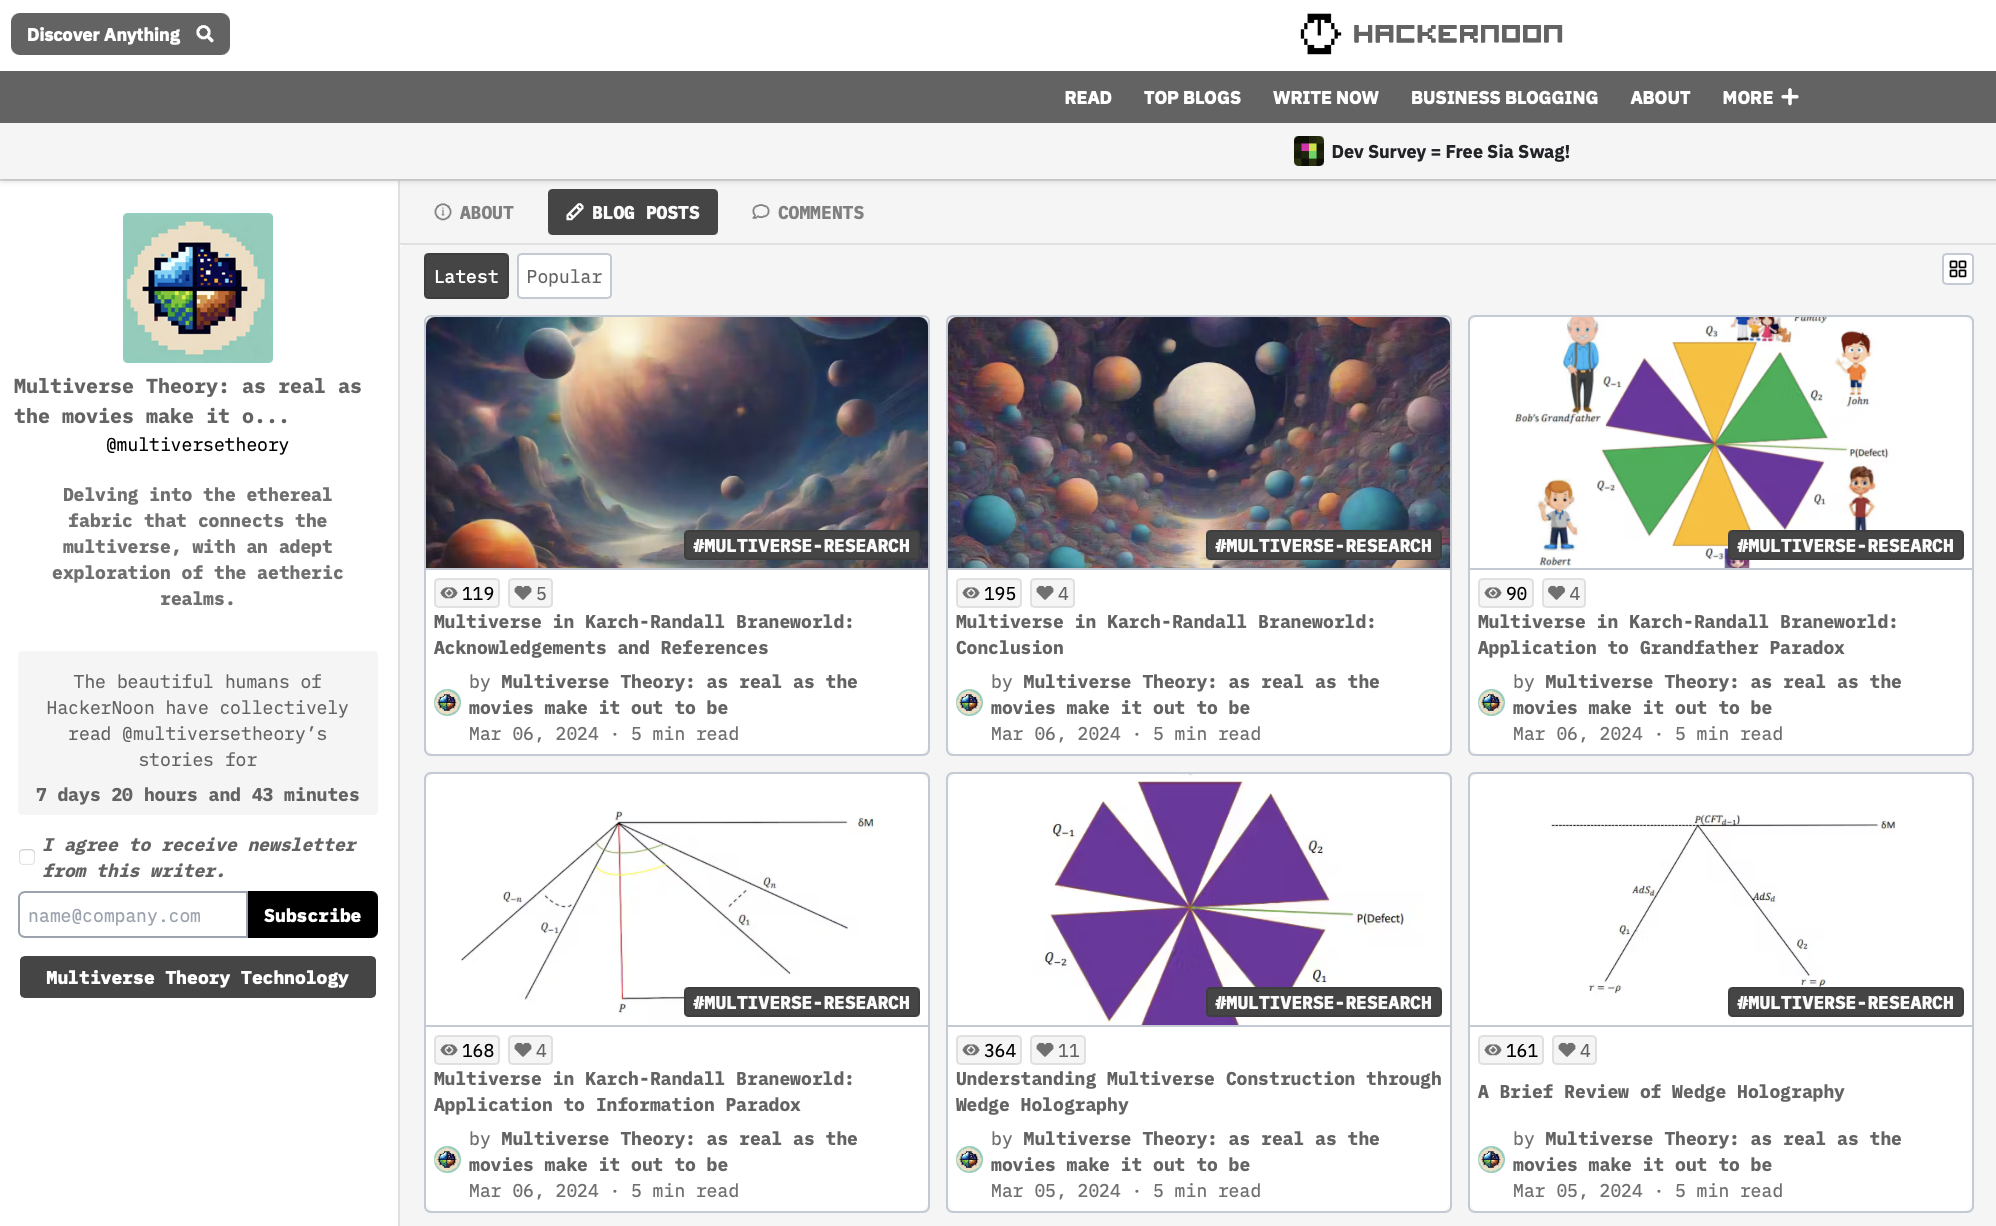
Task: Click the Subscribe button
Action: click(x=312, y=915)
